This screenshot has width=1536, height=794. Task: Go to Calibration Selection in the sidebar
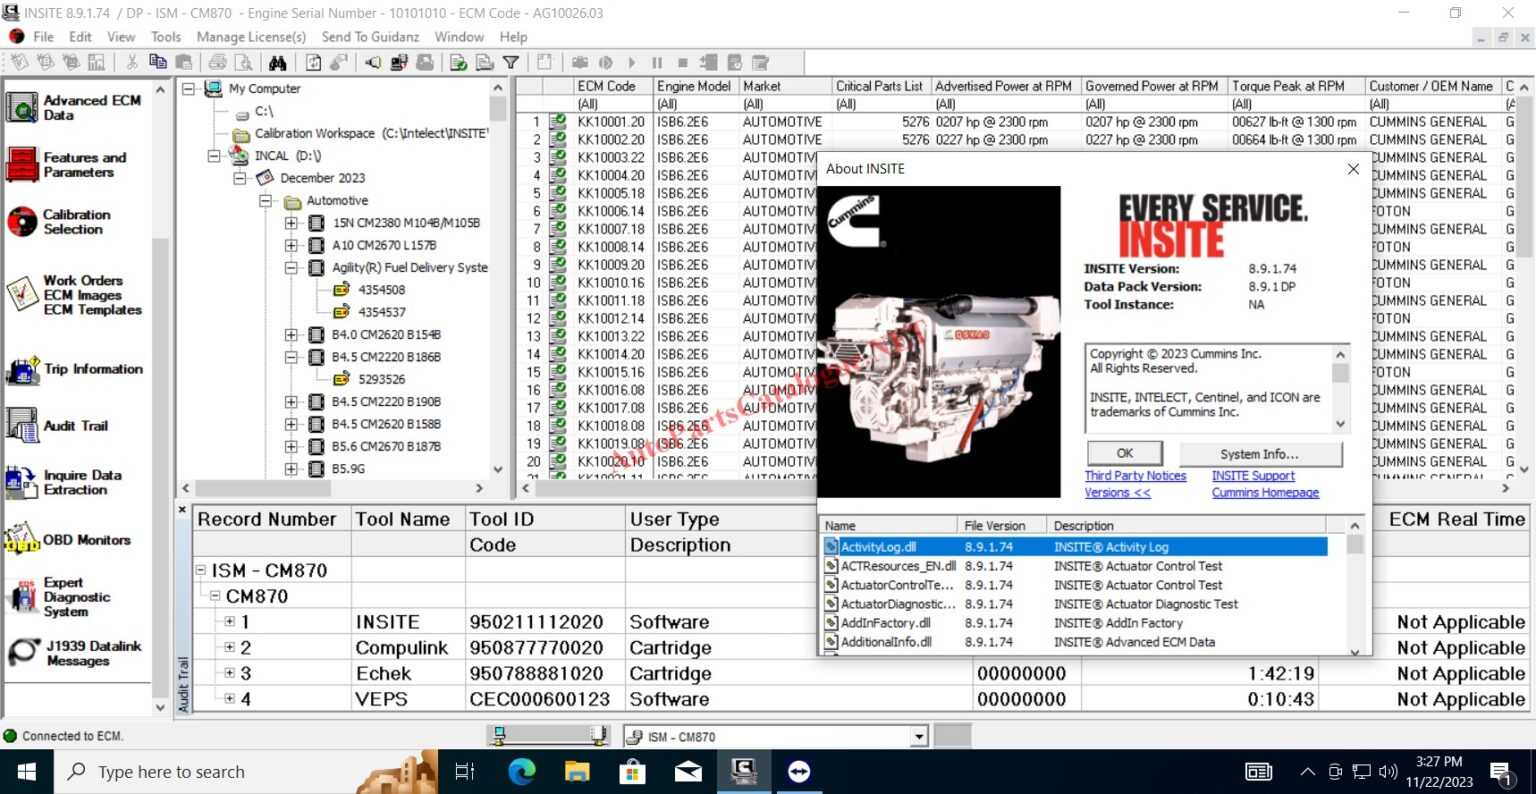coord(60,221)
